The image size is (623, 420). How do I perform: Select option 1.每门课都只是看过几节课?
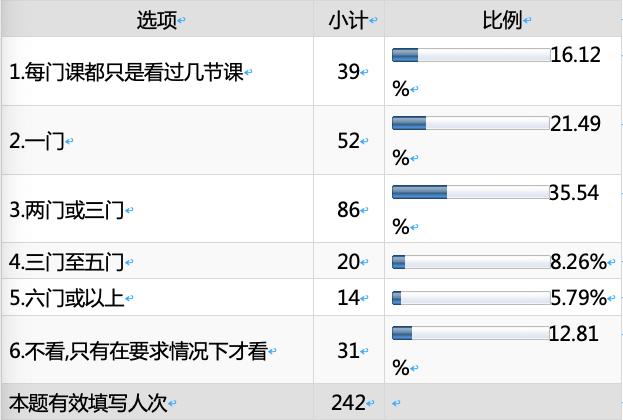pyautogui.click(x=126, y=72)
